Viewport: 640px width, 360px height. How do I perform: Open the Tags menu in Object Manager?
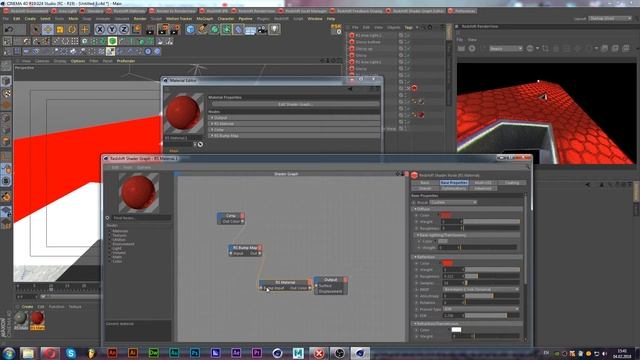point(408,27)
